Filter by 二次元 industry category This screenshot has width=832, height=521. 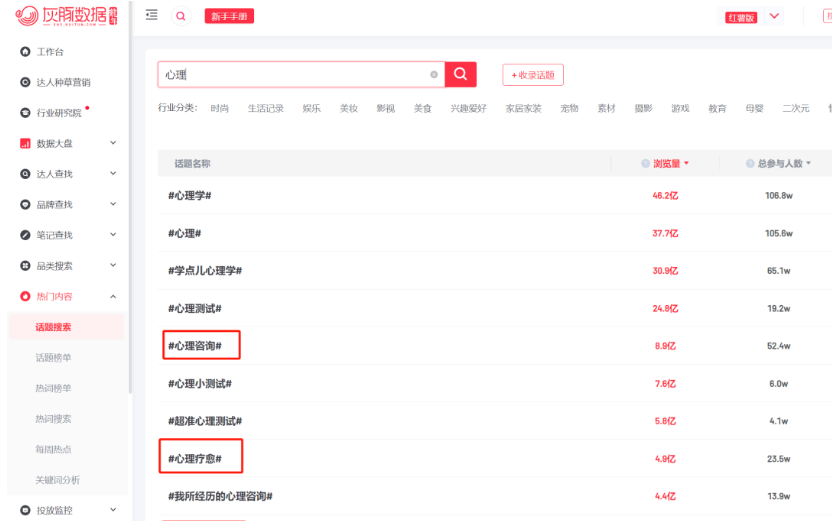pos(796,108)
